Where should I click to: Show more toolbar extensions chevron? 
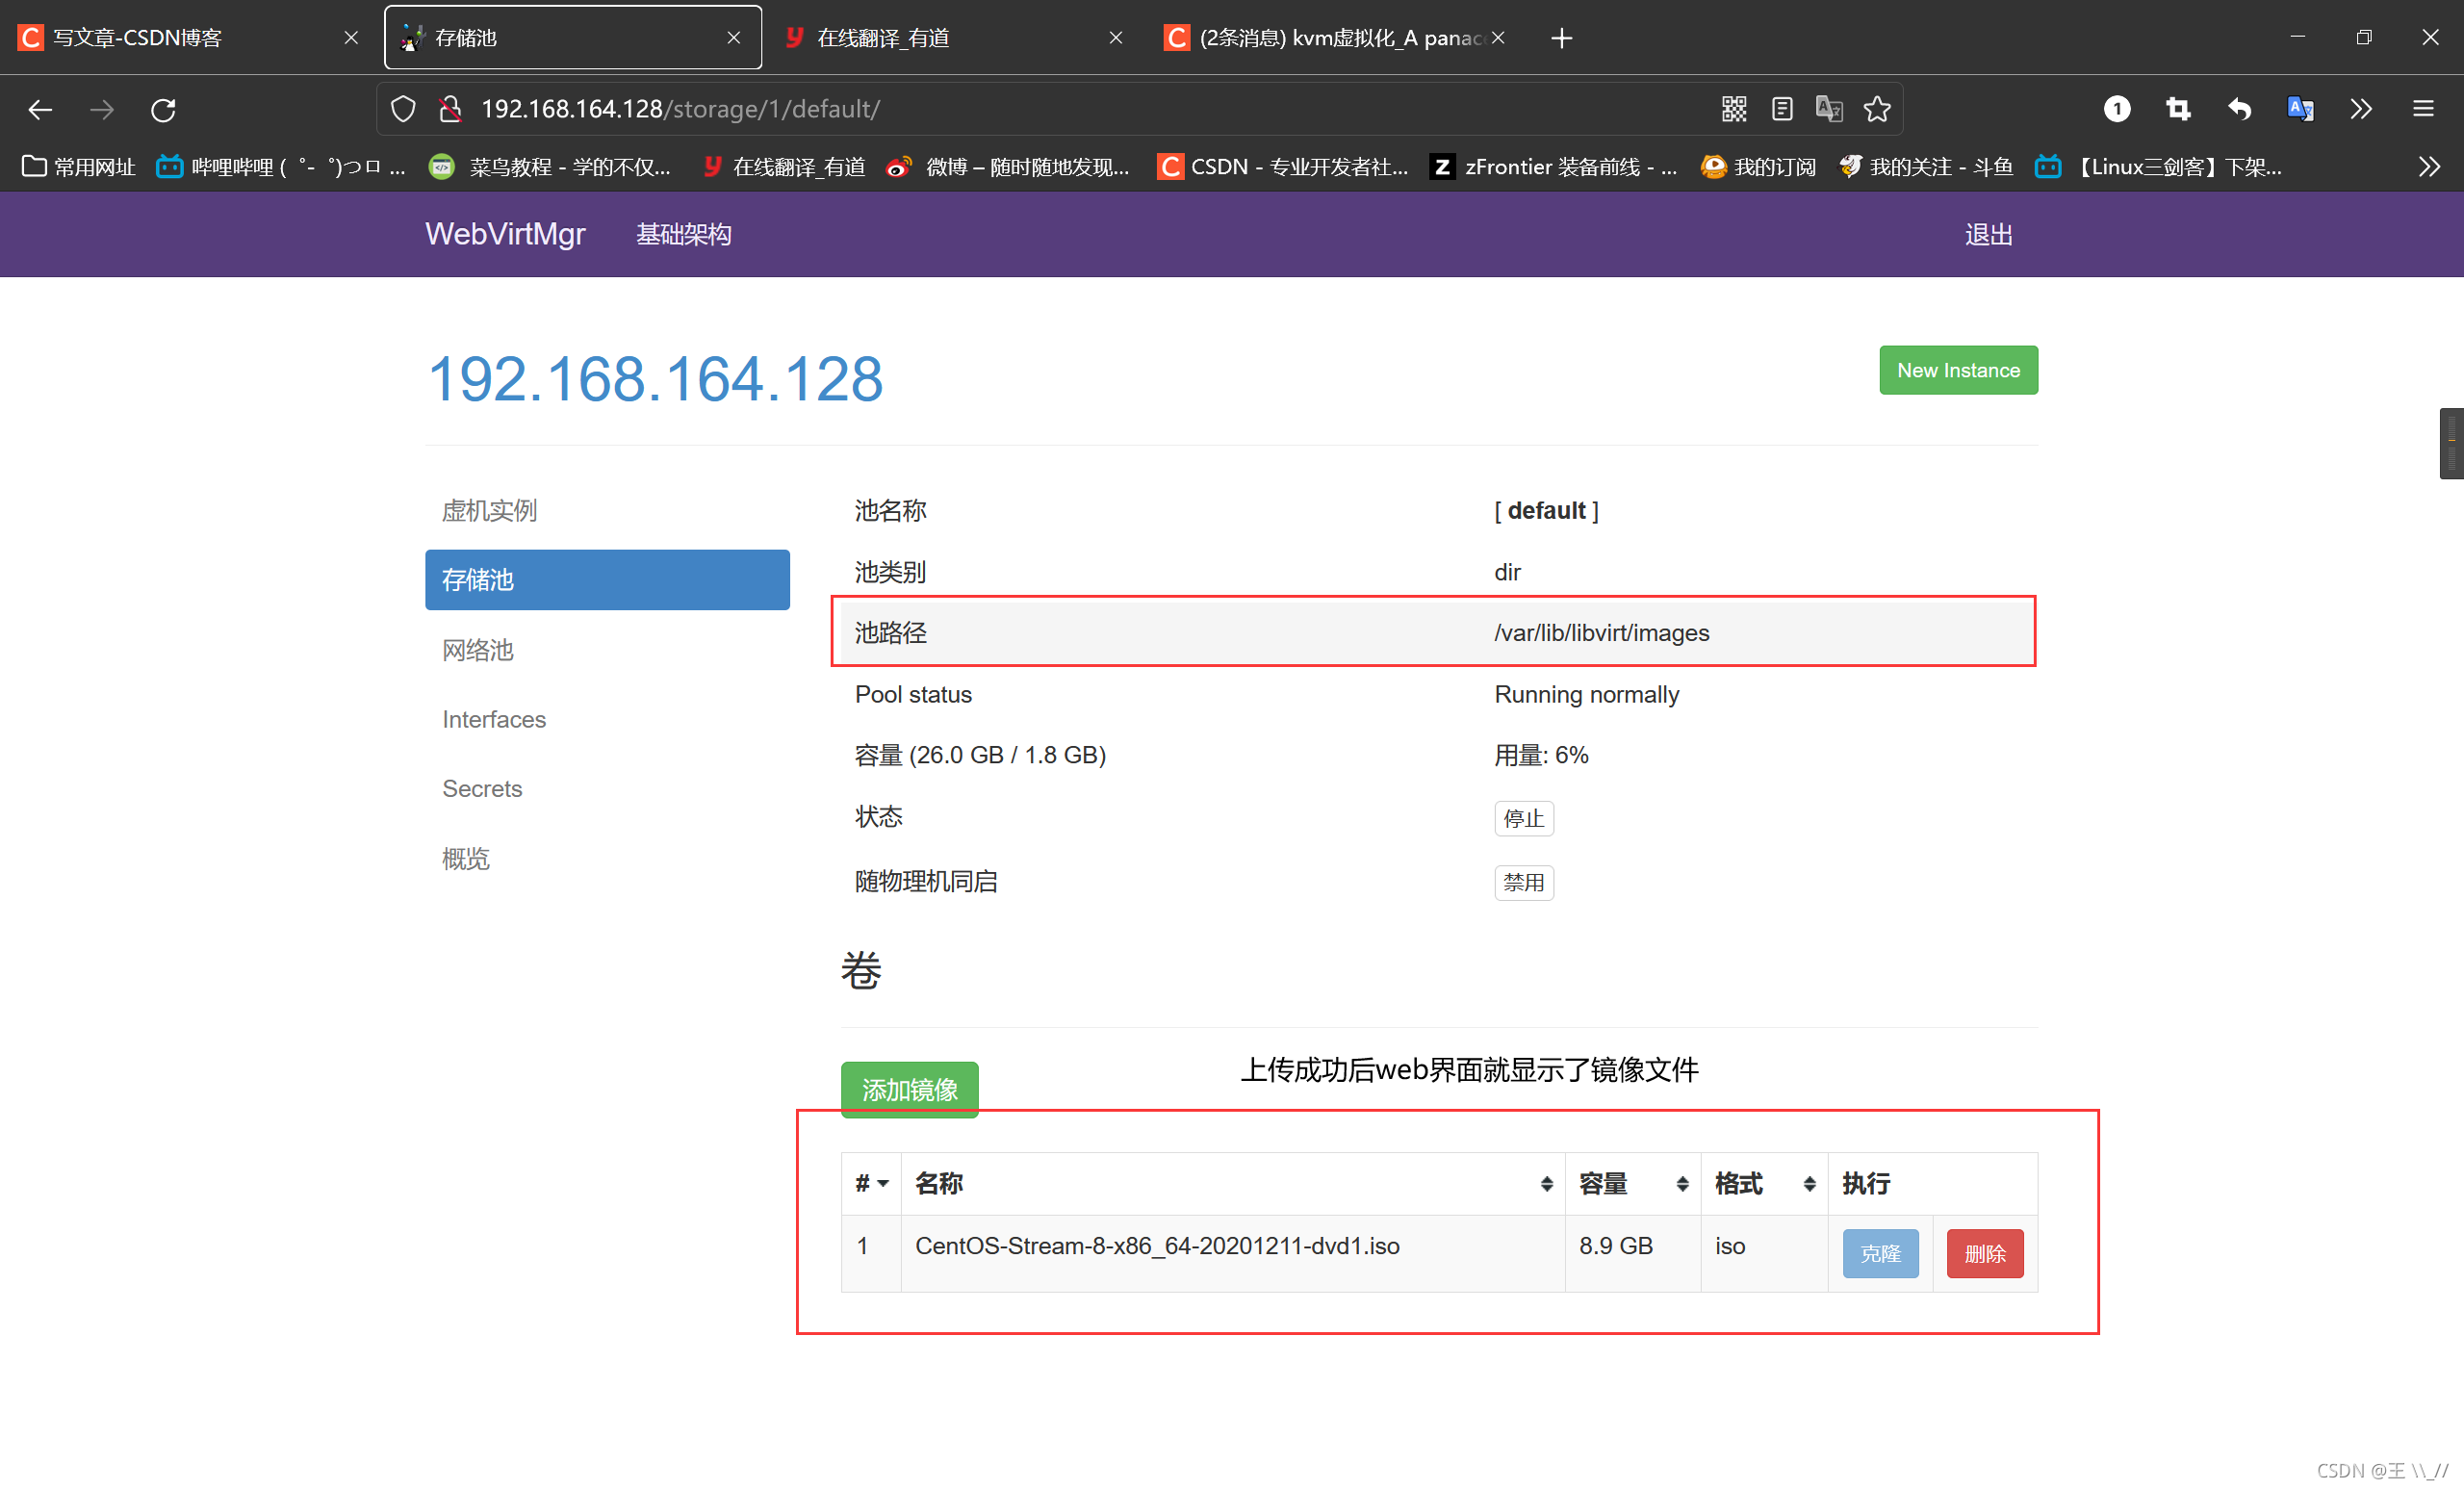(2361, 109)
